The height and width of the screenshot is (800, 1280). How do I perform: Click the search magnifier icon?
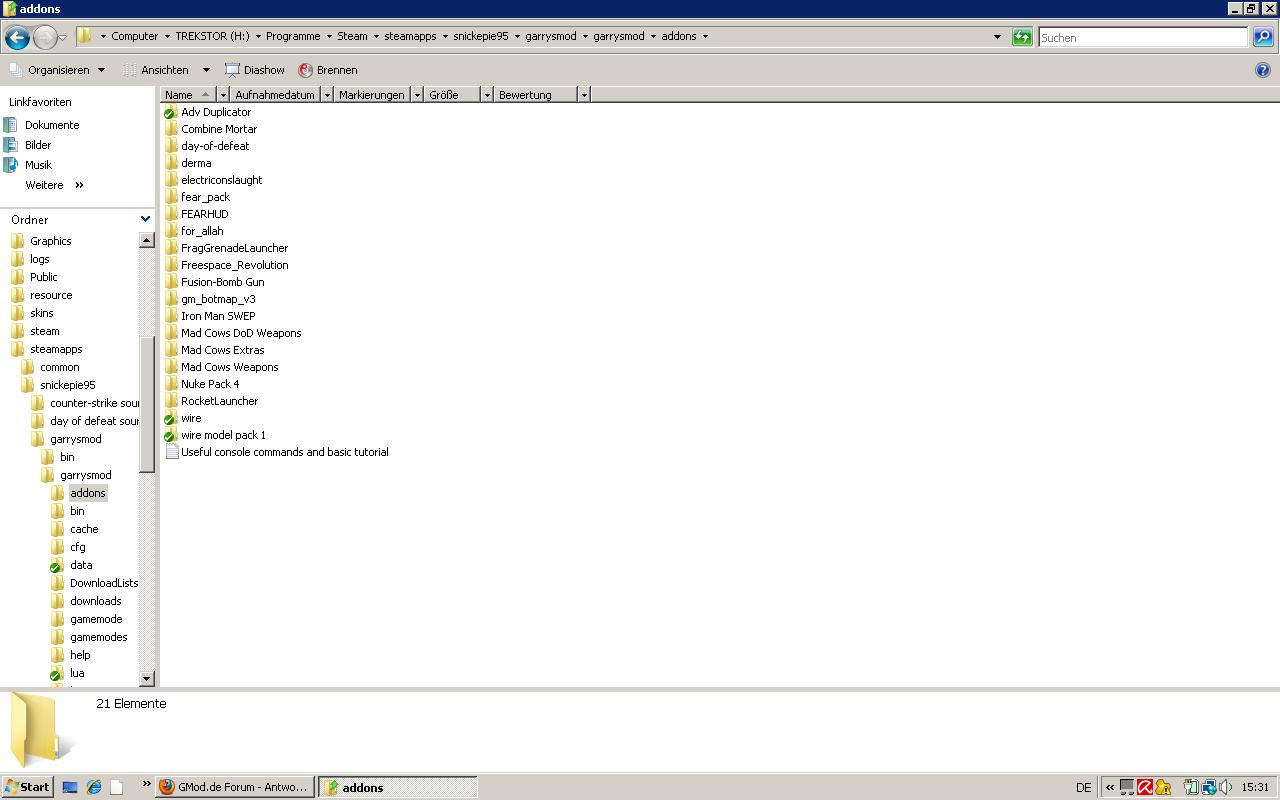point(1263,37)
